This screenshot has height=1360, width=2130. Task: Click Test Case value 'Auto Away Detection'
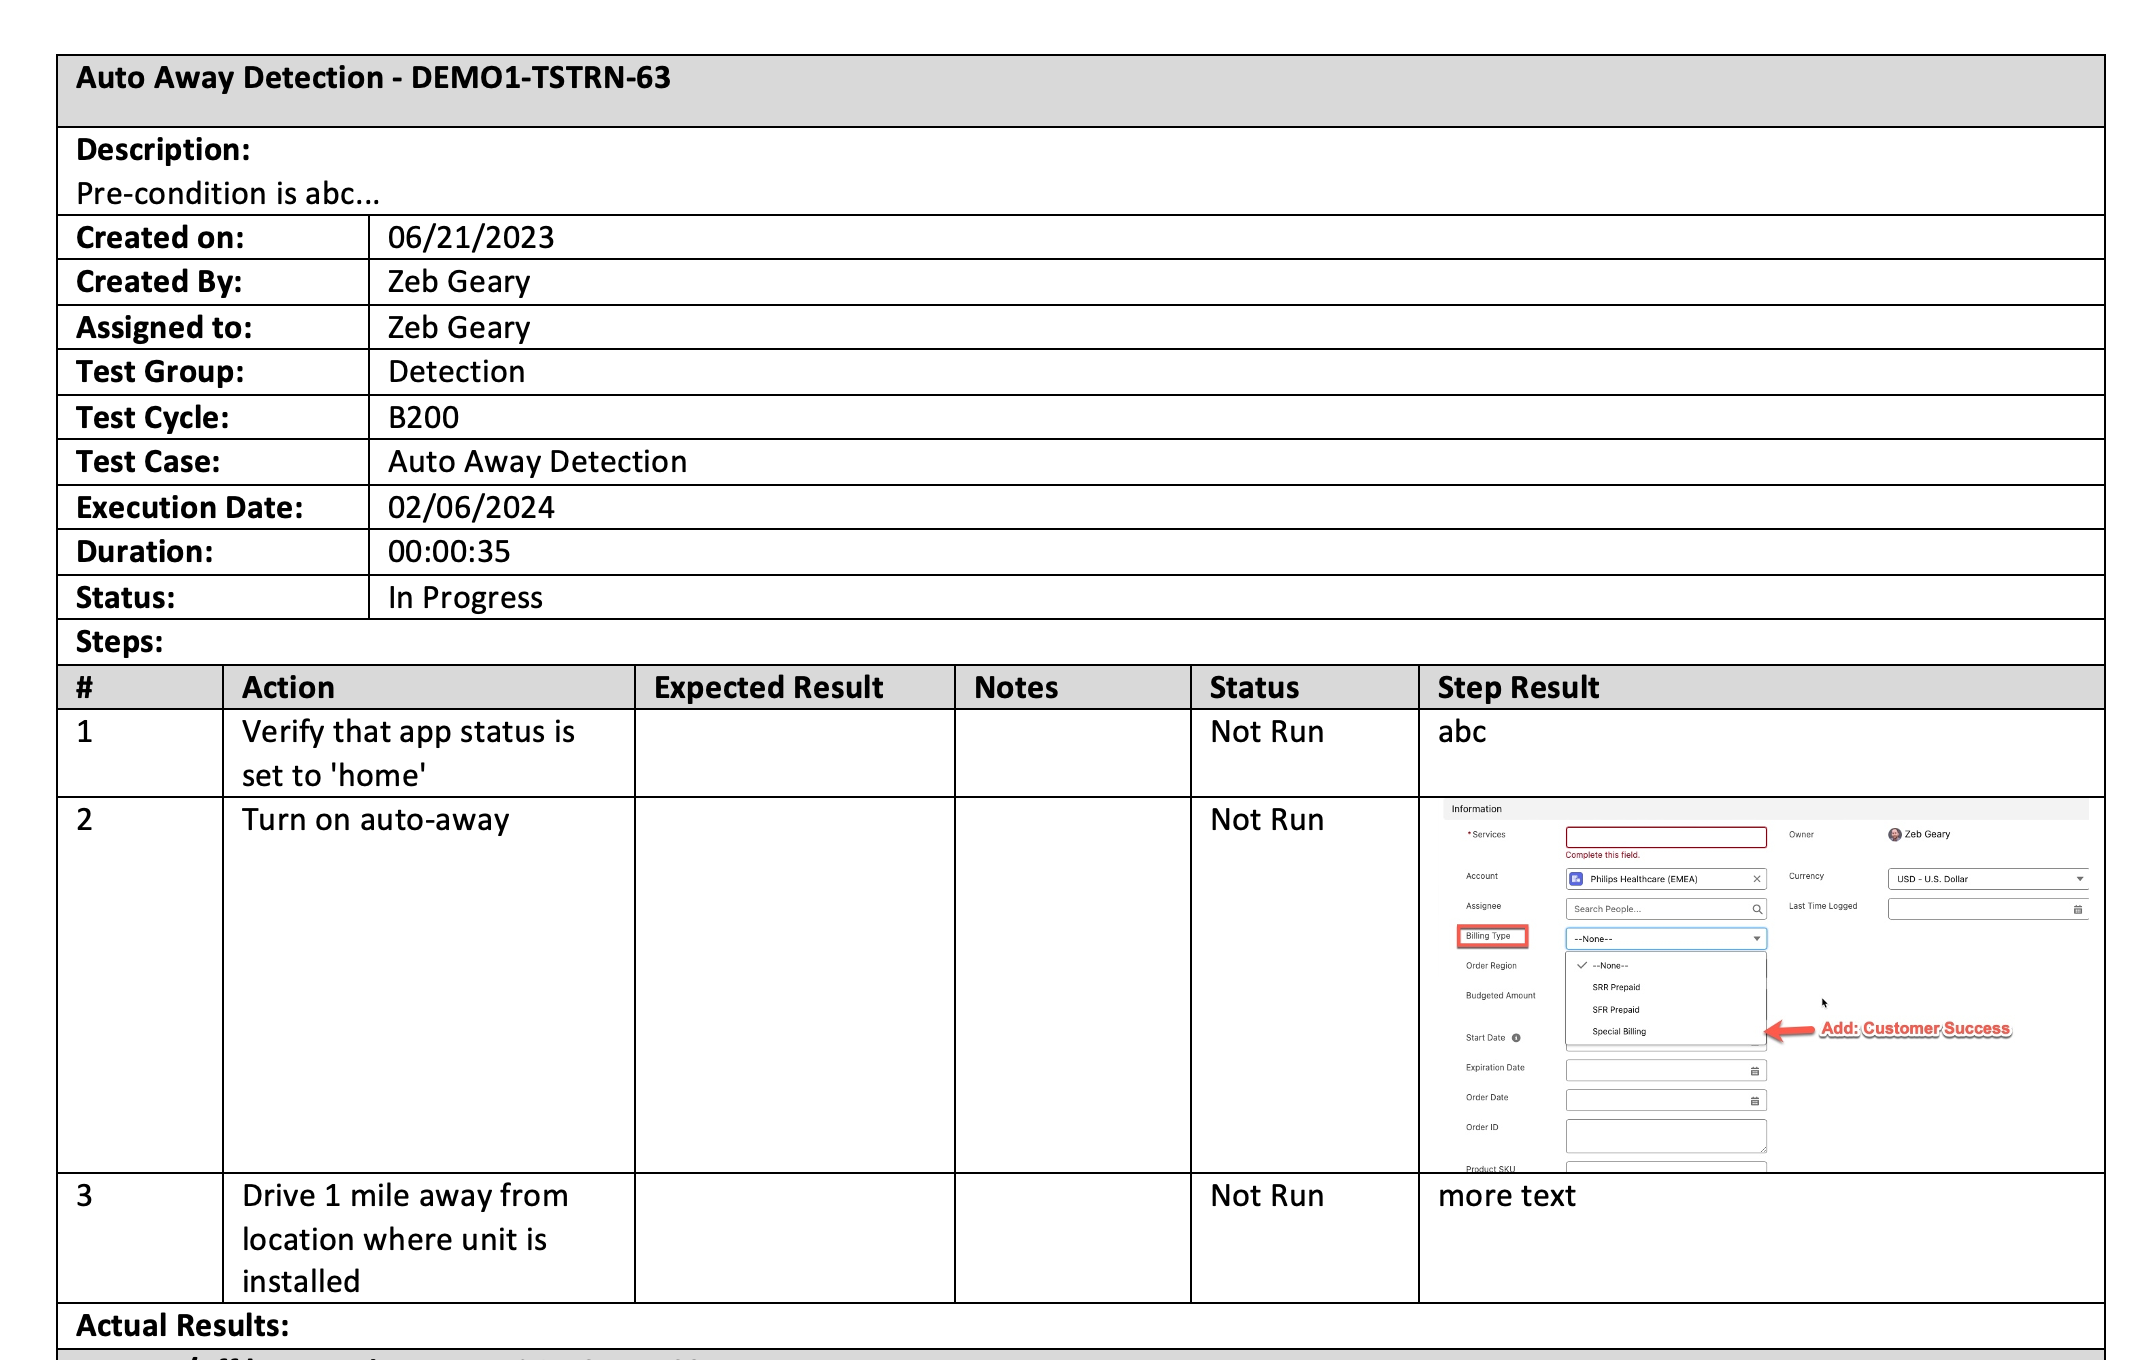[538, 462]
